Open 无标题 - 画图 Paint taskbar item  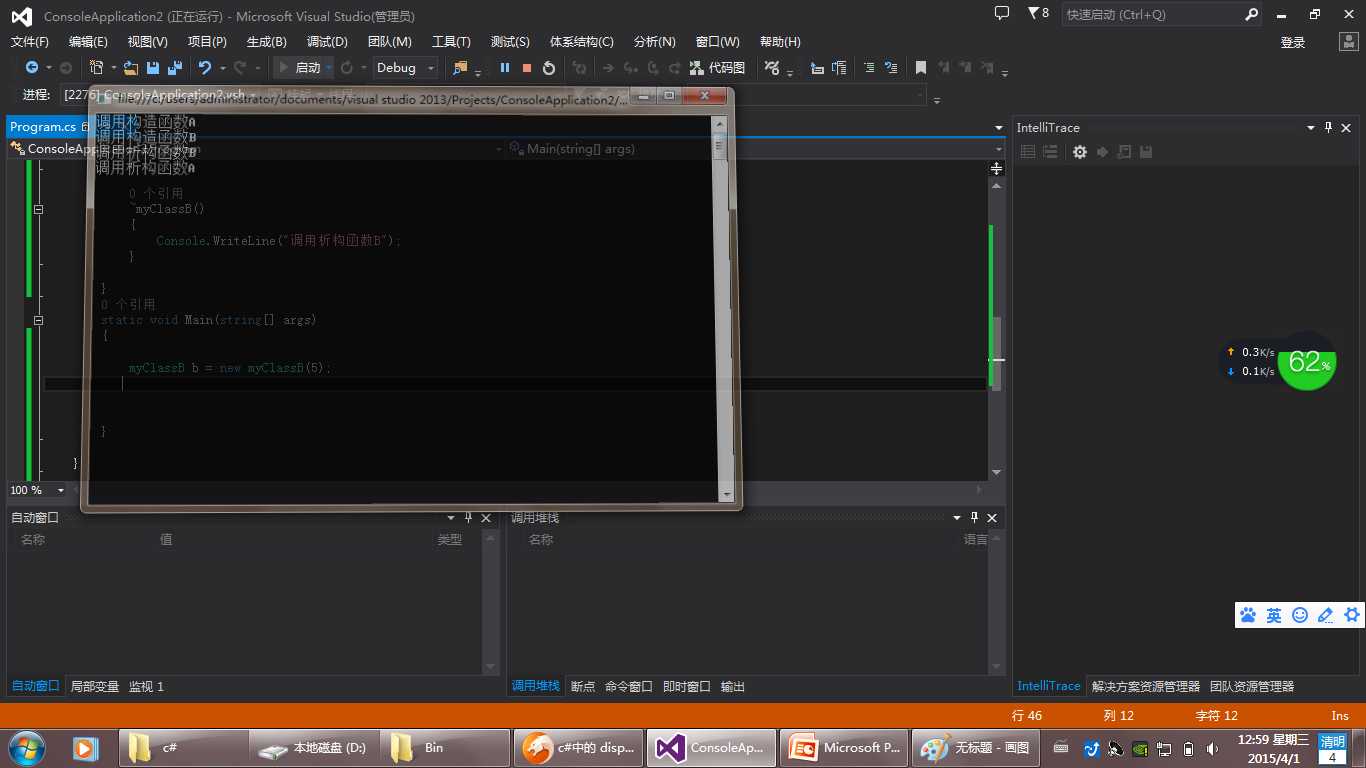point(976,748)
